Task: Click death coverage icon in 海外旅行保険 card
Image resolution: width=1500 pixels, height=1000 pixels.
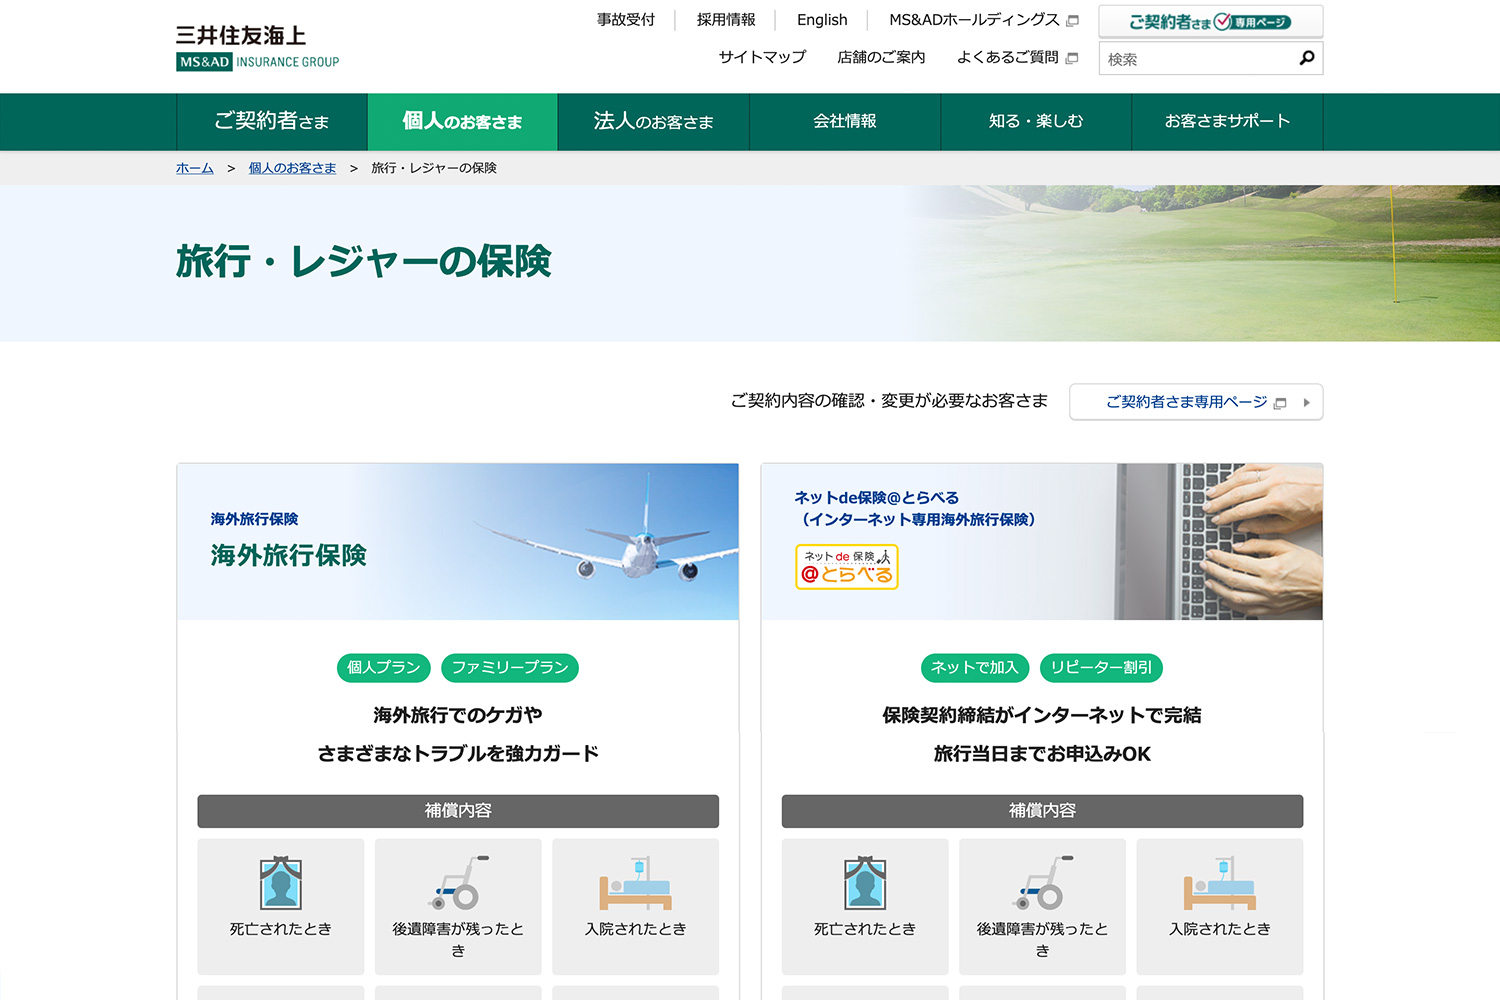Action: tap(281, 883)
